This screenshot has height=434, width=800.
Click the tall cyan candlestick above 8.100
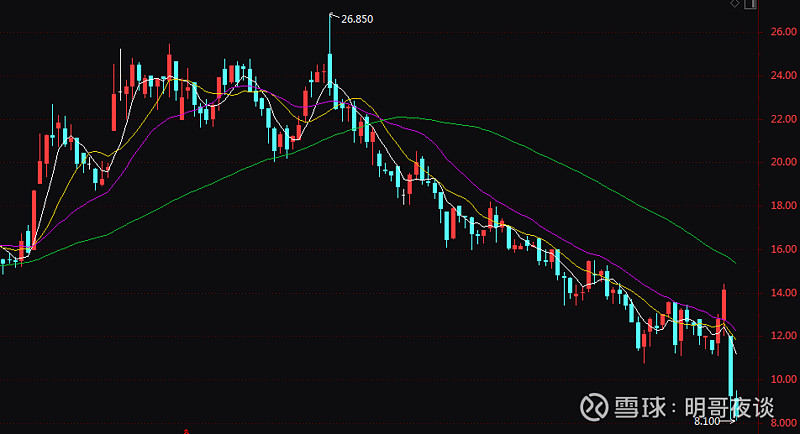click(x=731, y=366)
